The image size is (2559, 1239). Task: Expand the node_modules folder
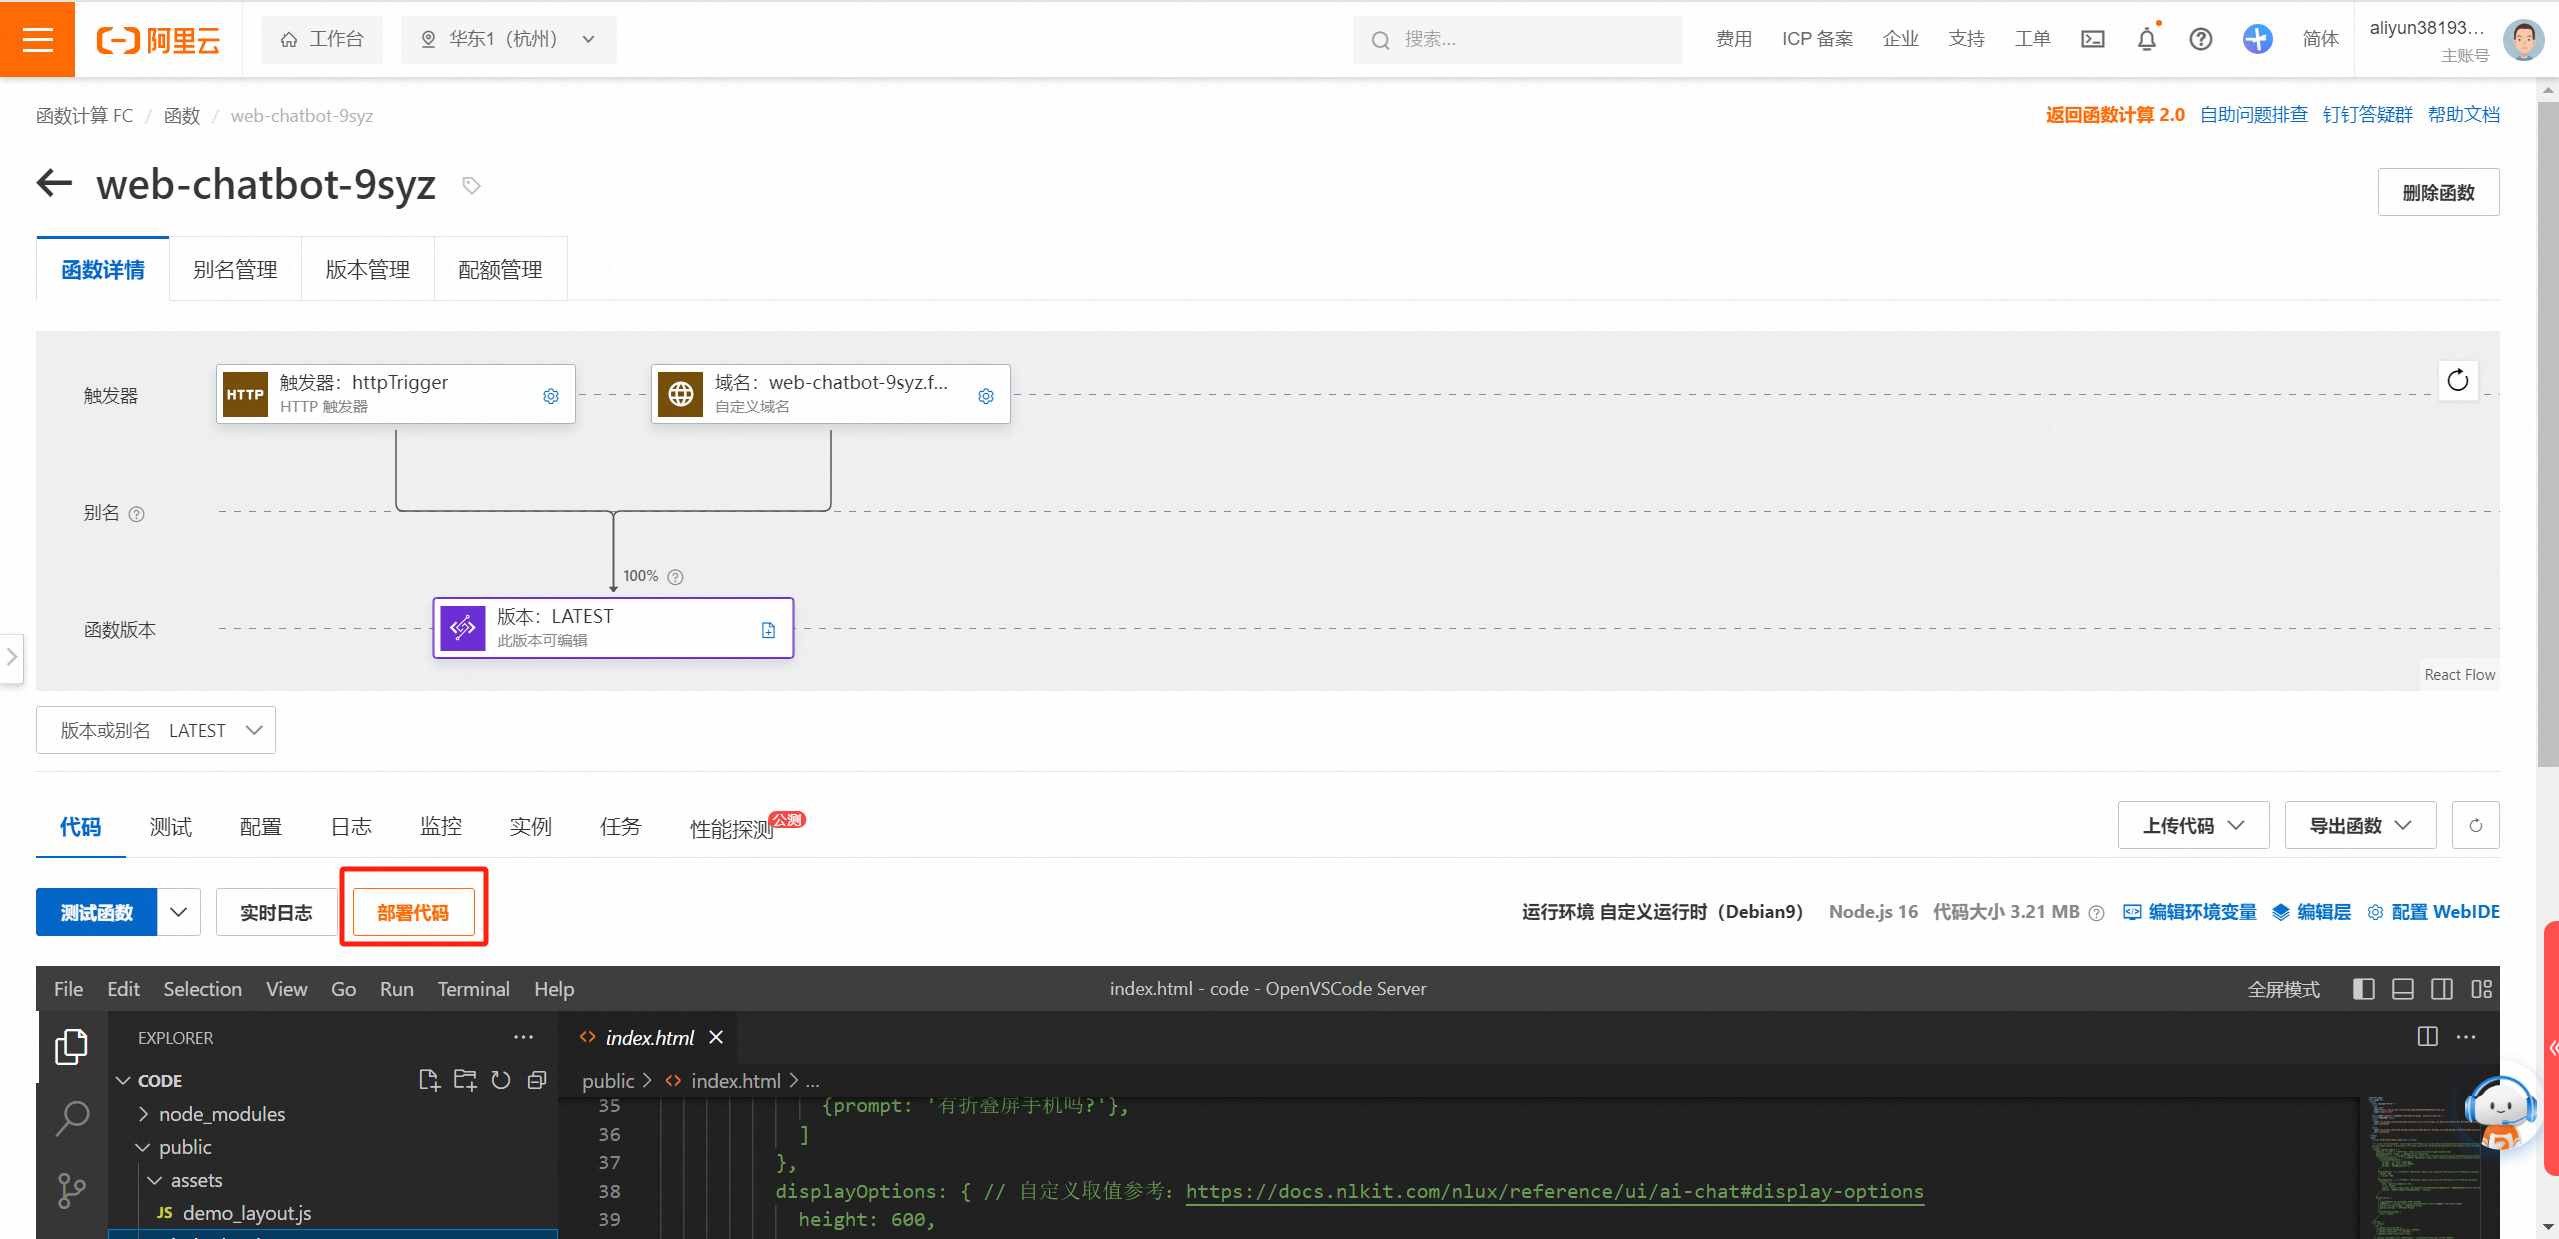point(221,1114)
